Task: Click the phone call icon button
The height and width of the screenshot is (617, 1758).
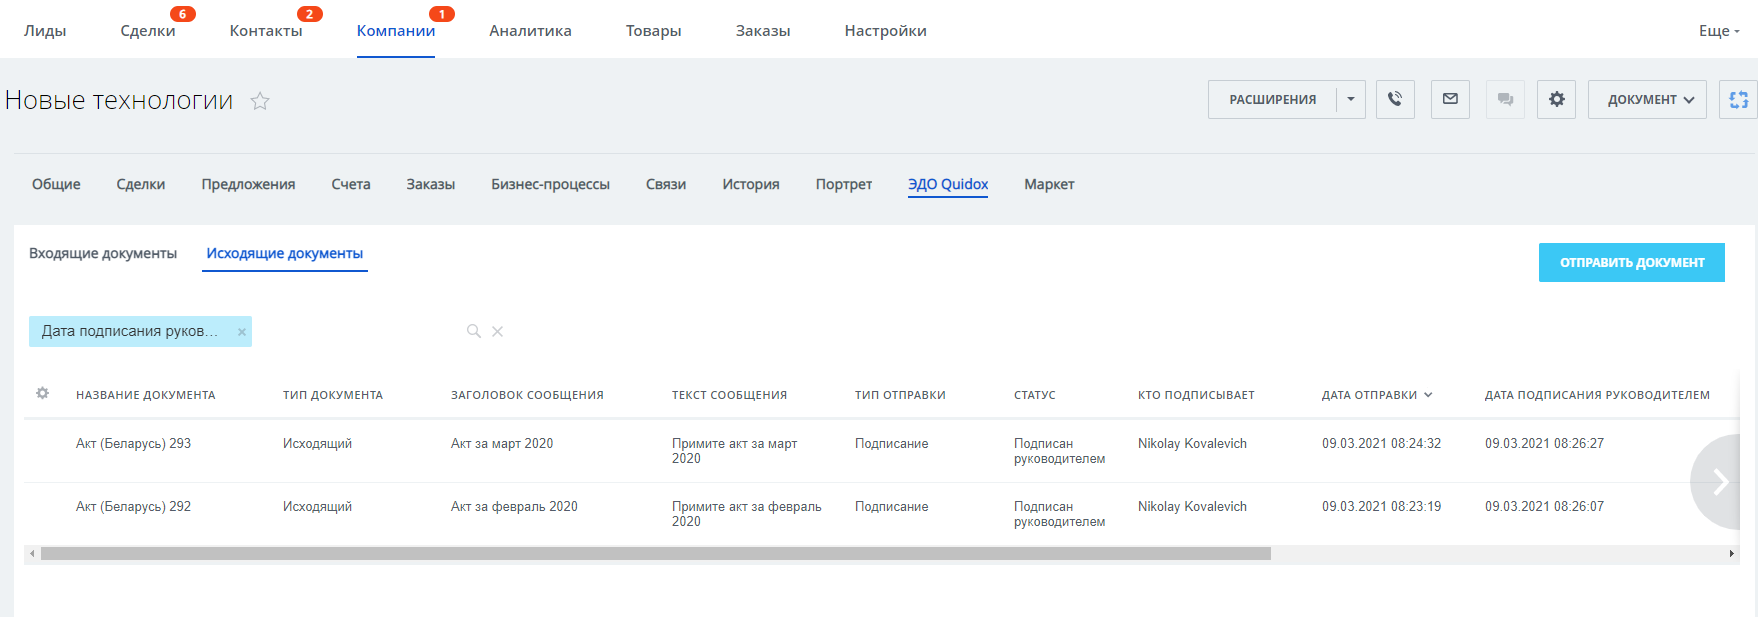Action: click(1395, 99)
